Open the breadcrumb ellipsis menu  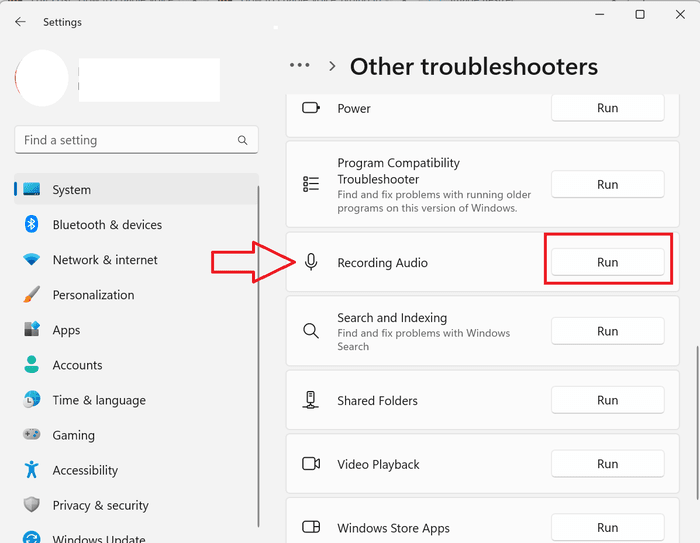click(x=300, y=65)
